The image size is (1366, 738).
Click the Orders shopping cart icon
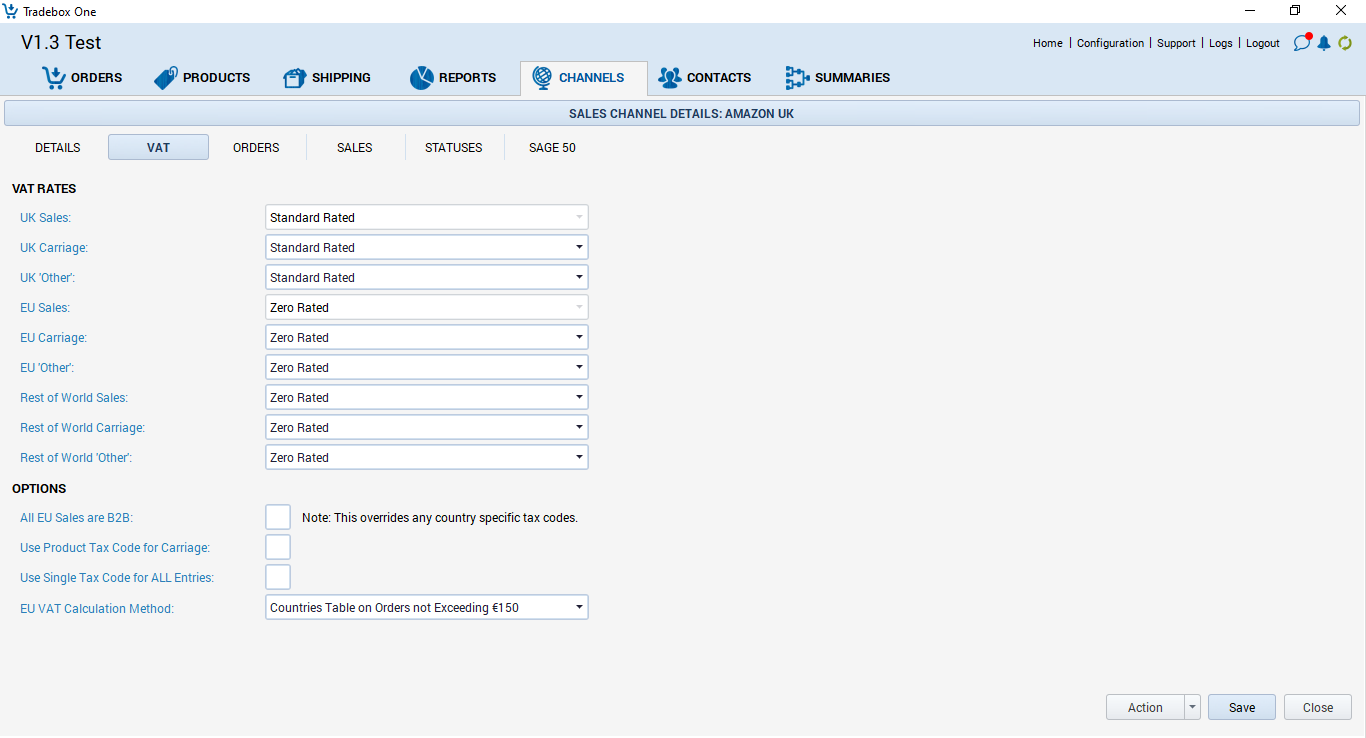pos(53,78)
